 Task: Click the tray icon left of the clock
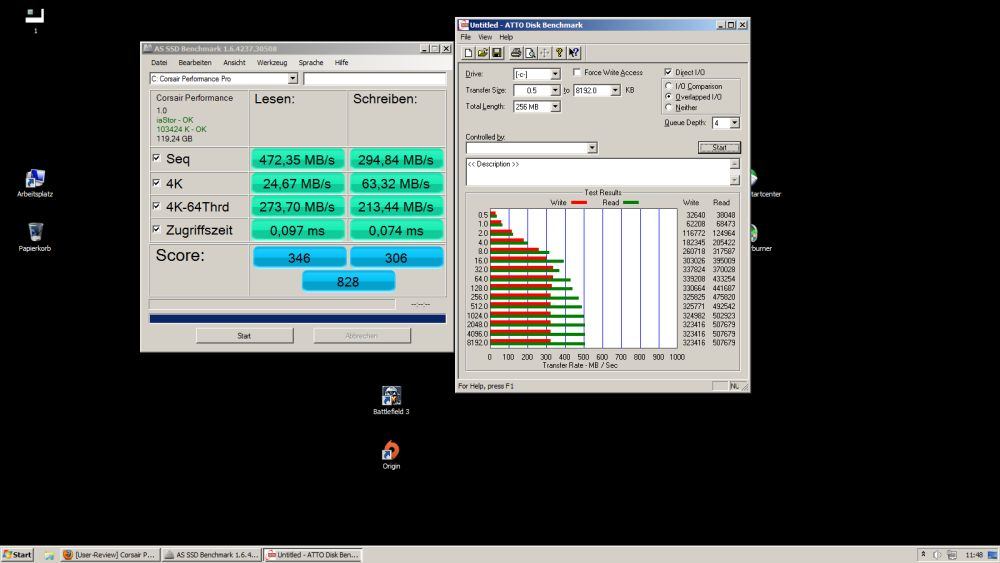[x=952, y=555]
